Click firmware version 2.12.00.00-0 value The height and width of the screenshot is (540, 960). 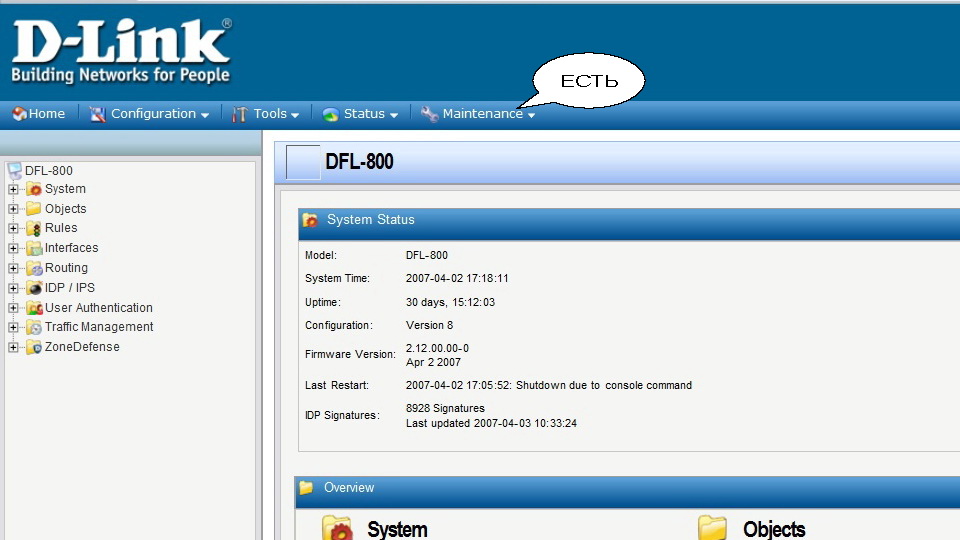pyautogui.click(x=437, y=348)
